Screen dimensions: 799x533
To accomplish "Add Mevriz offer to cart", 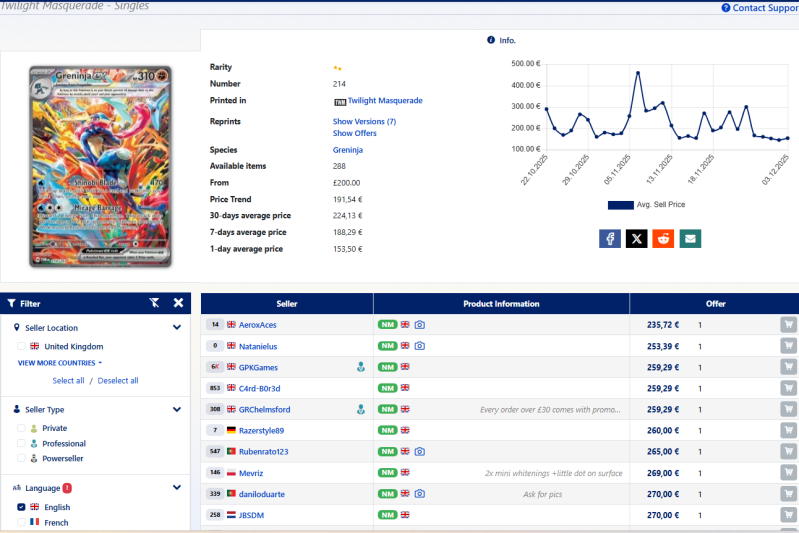I will 788,472.
